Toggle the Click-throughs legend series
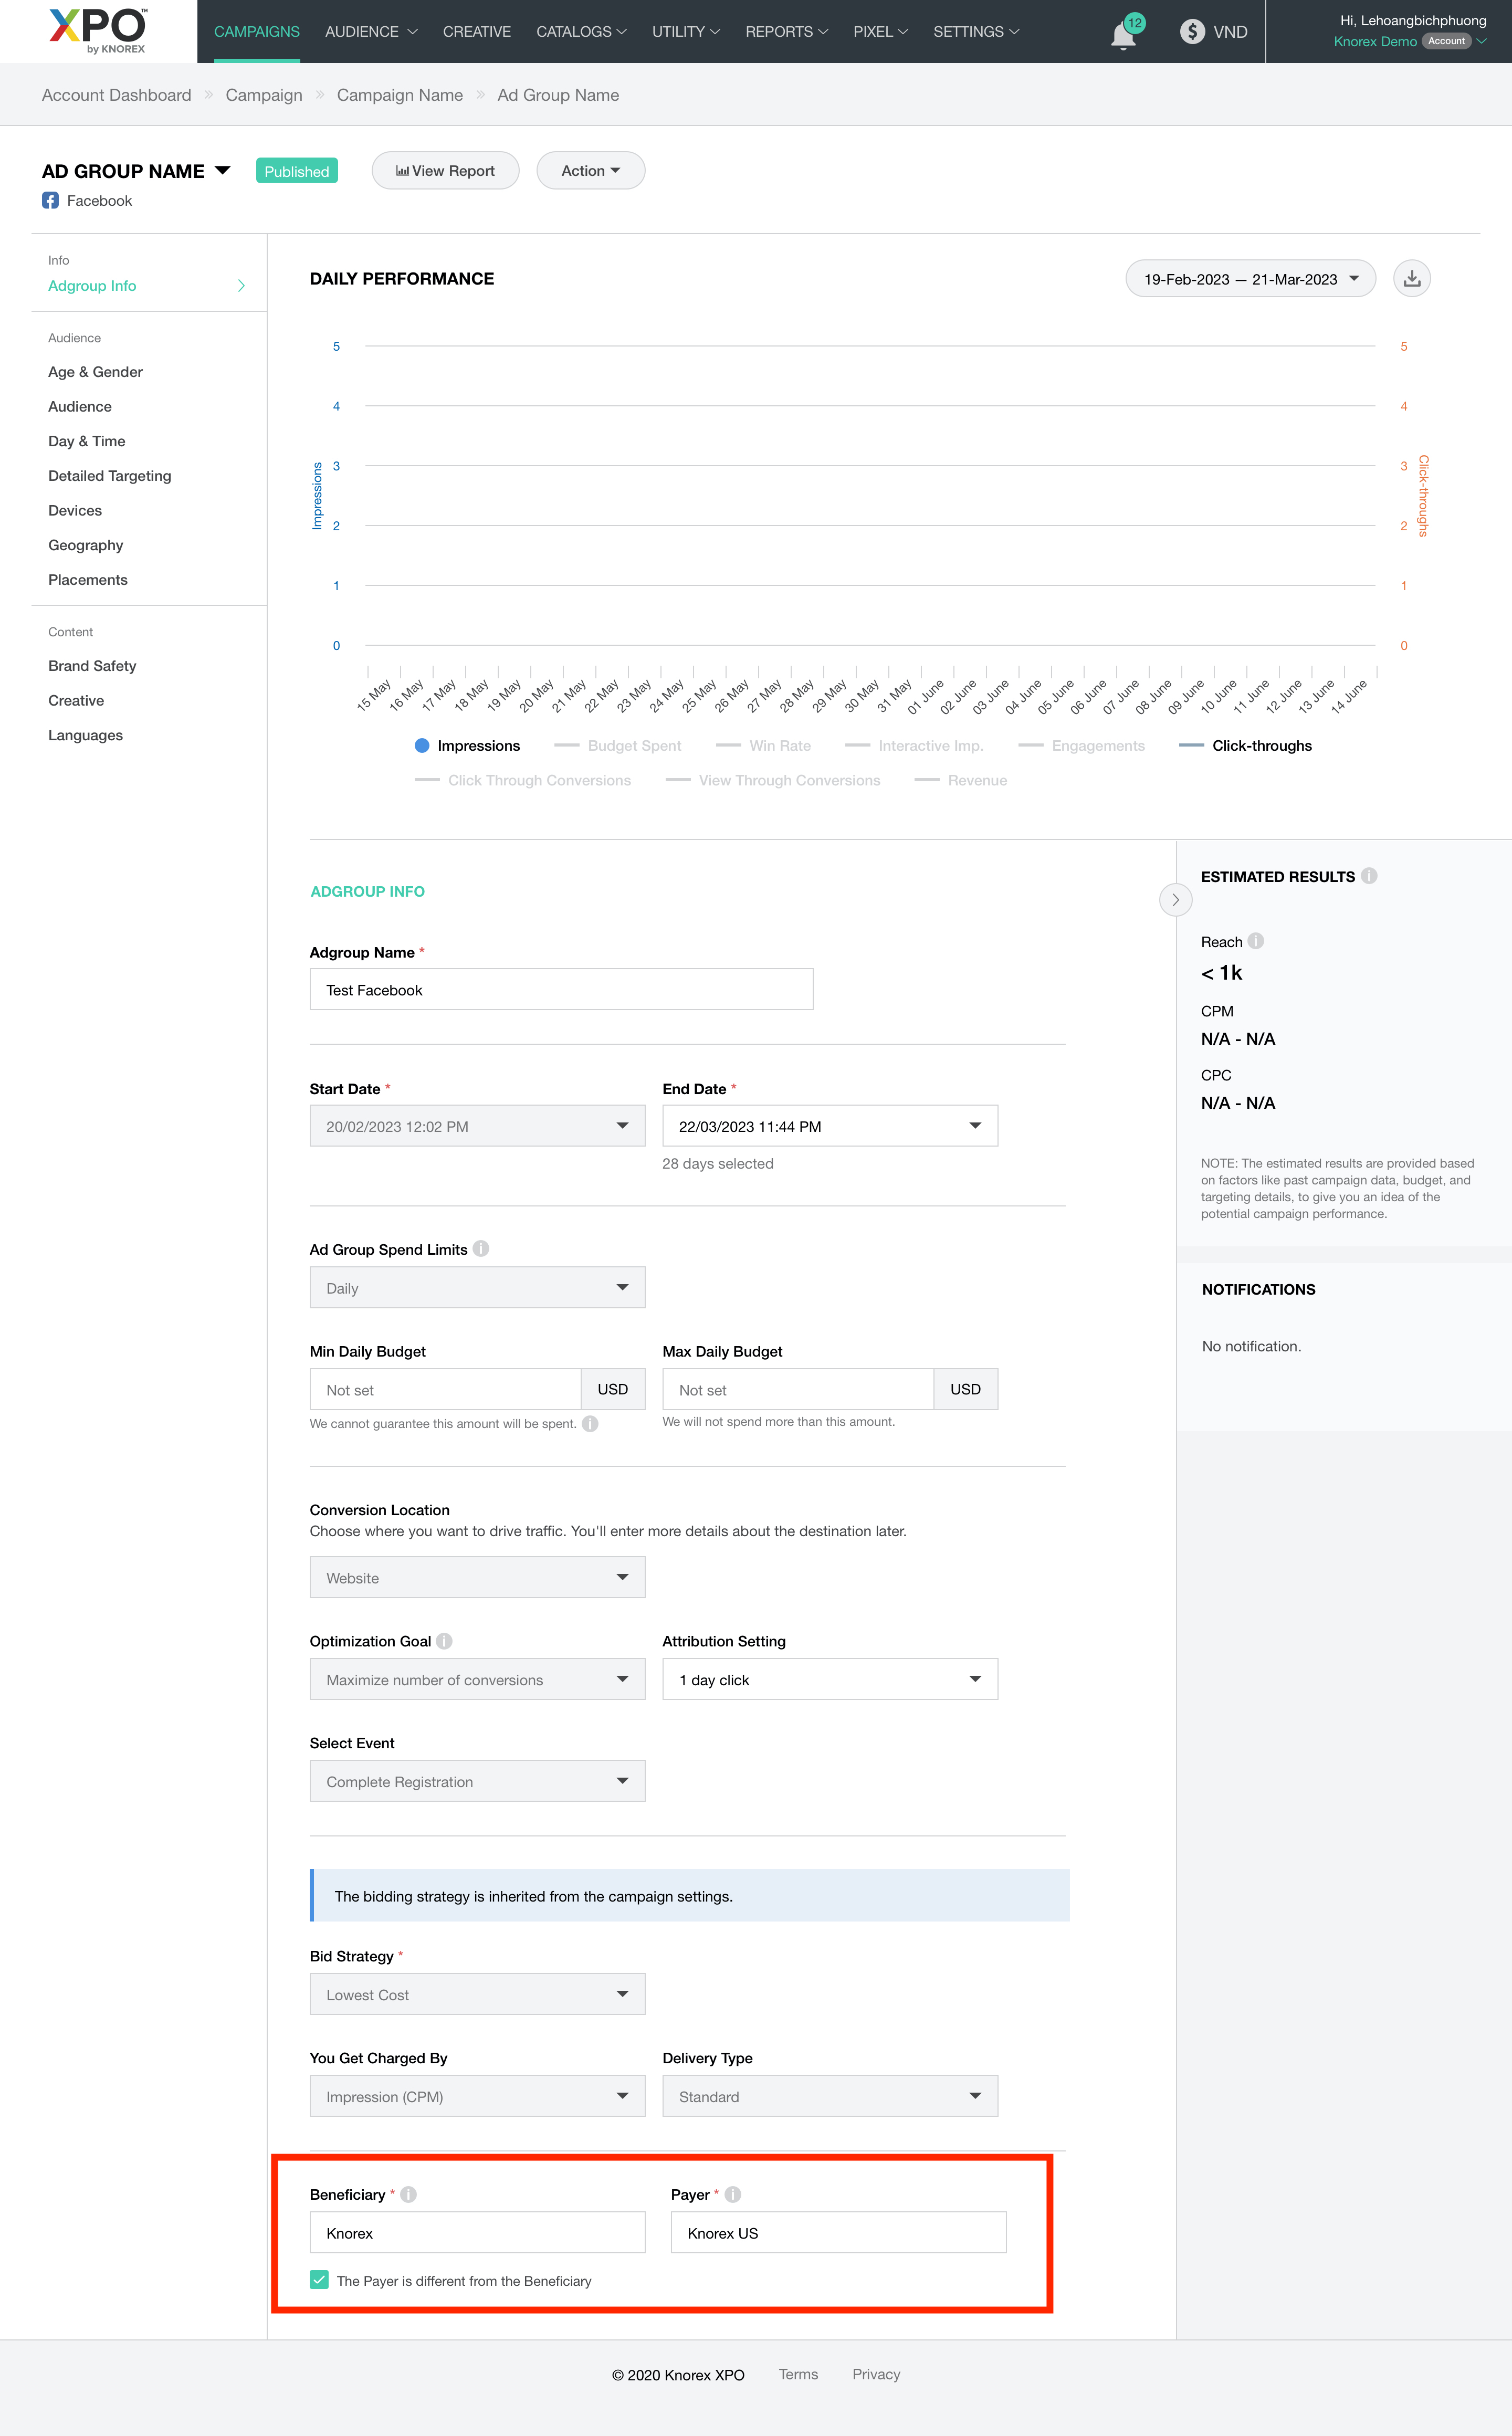This screenshot has width=1512, height=2436. coord(1246,746)
